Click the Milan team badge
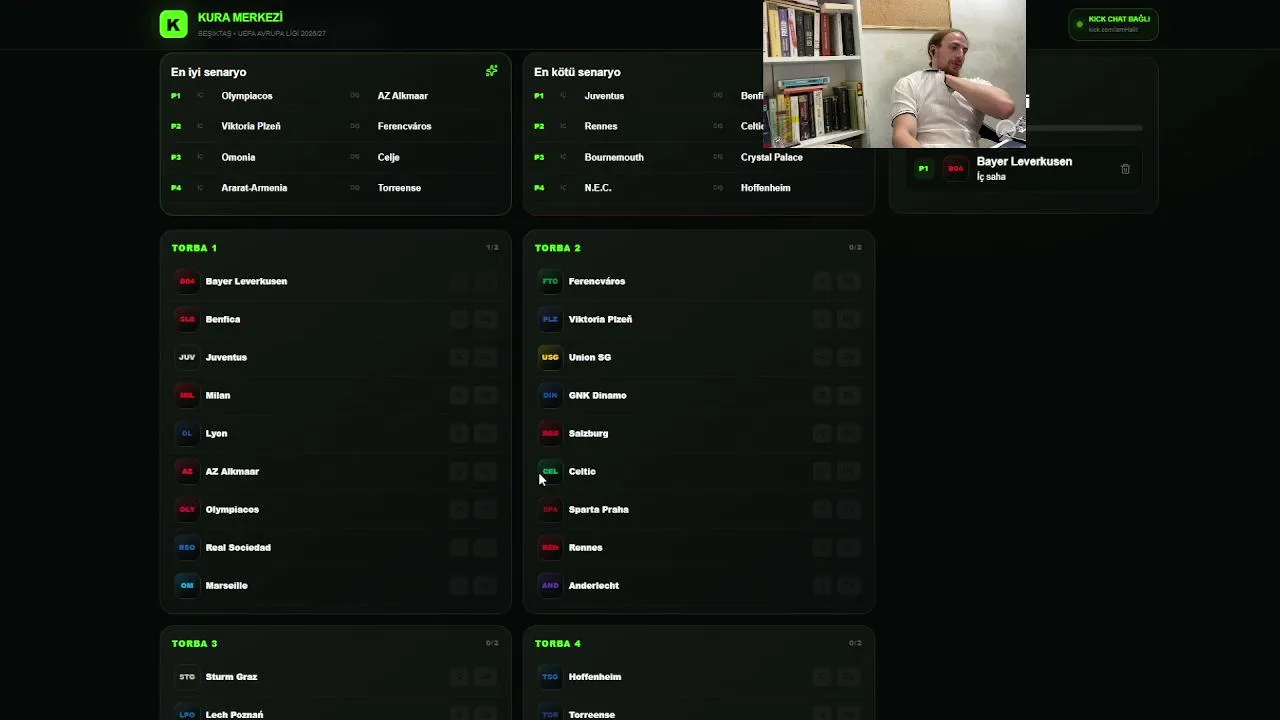This screenshot has width=1280, height=720. click(187, 395)
